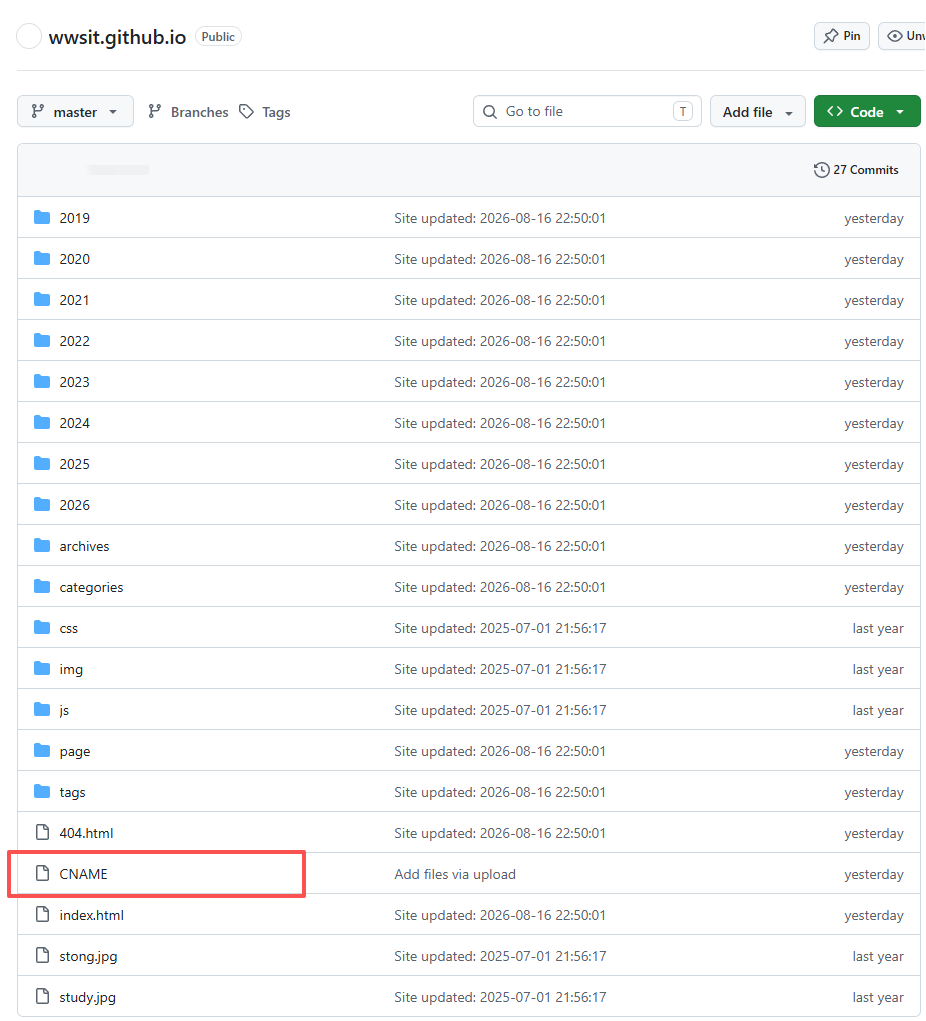Click the folder icon of 2020
The width and height of the screenshot is (926, 1021).
click(x=42, y=259)
